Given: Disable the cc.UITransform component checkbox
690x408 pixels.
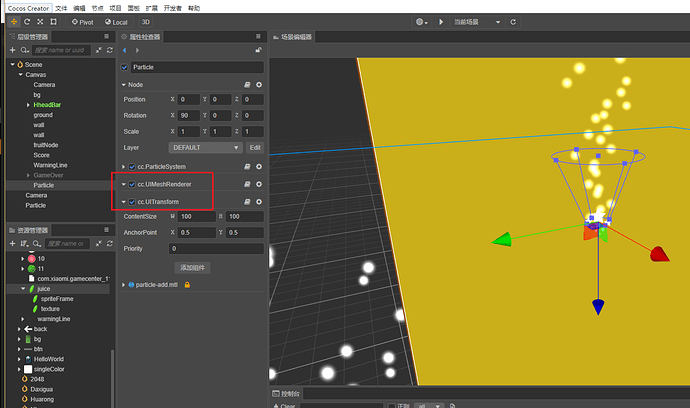Looking at the screenshot, I should pyautogui.click(x=132, y=202).
